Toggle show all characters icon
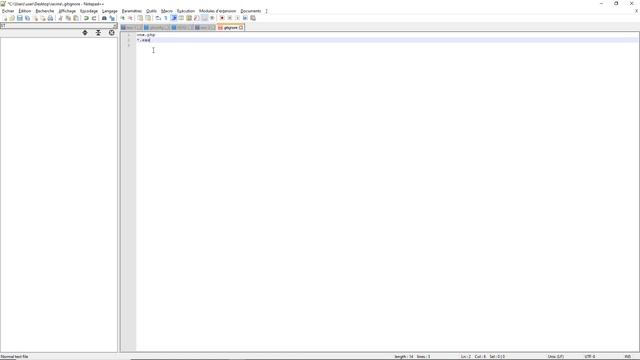 pyautogui.click(x=166, y=18)
